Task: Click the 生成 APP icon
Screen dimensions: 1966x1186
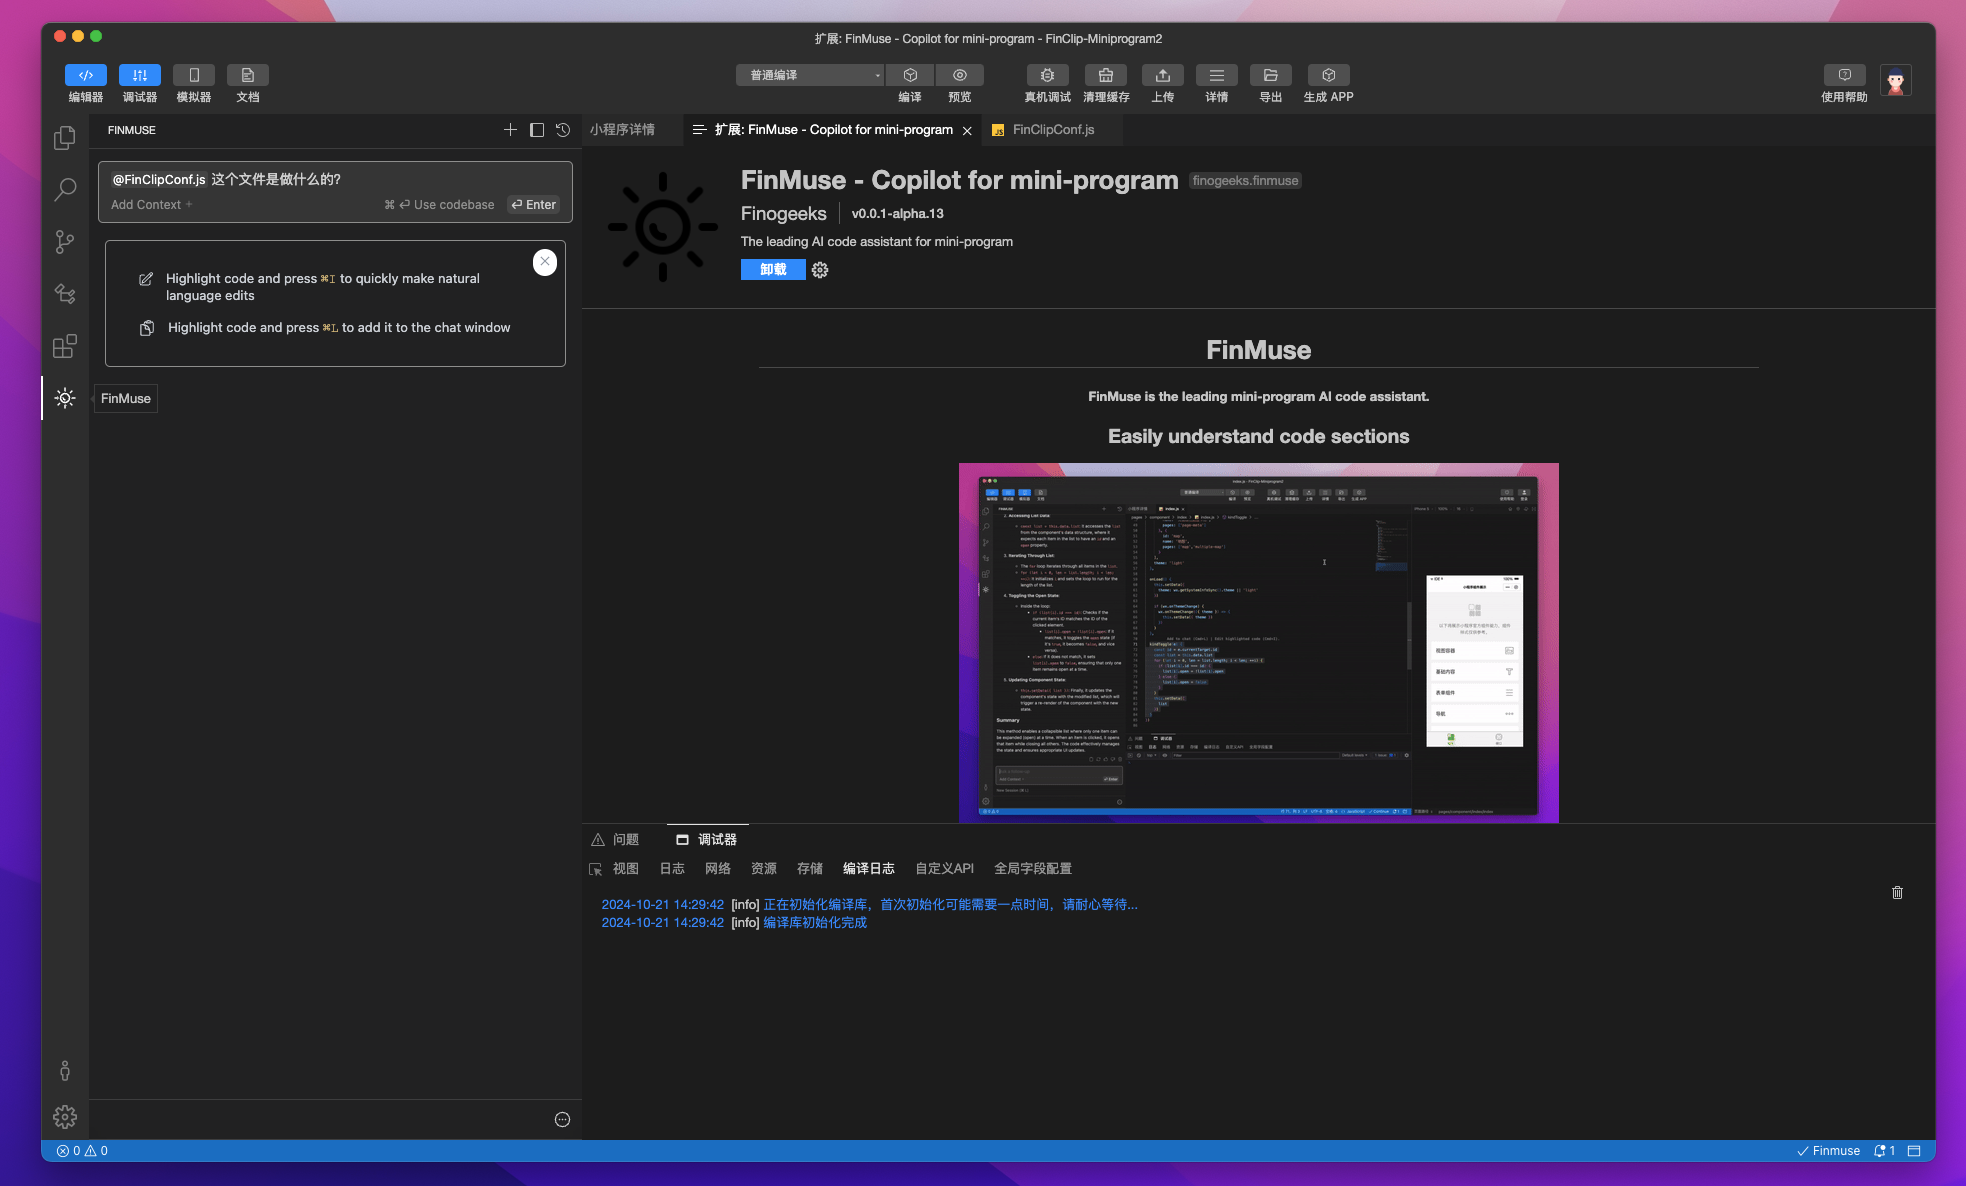Action: [x=1328, y=76]
